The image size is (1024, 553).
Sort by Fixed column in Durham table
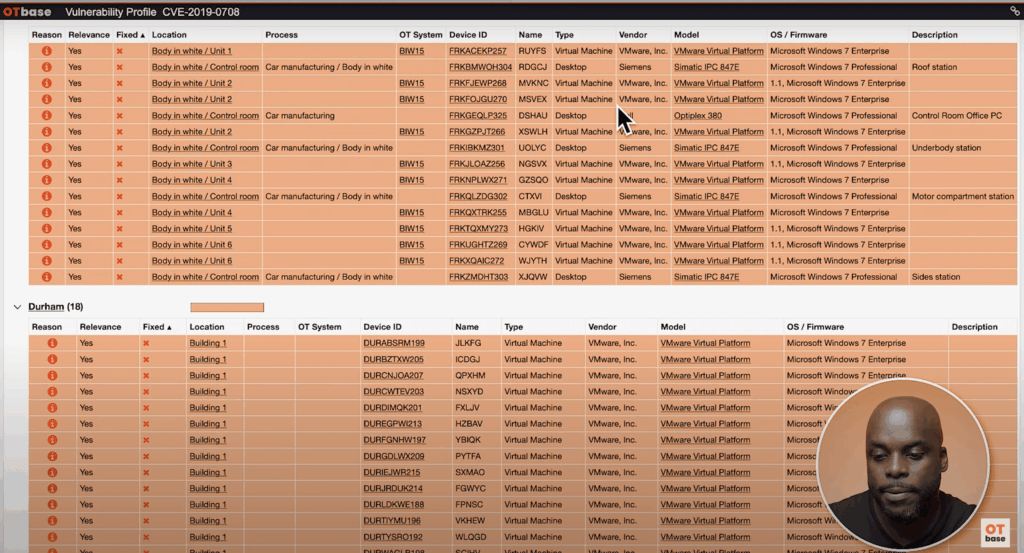157,327
